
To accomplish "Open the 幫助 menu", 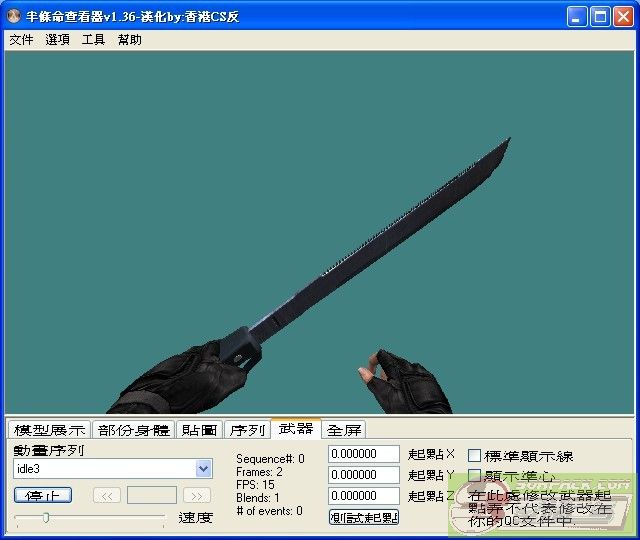I will coord(129,40).
